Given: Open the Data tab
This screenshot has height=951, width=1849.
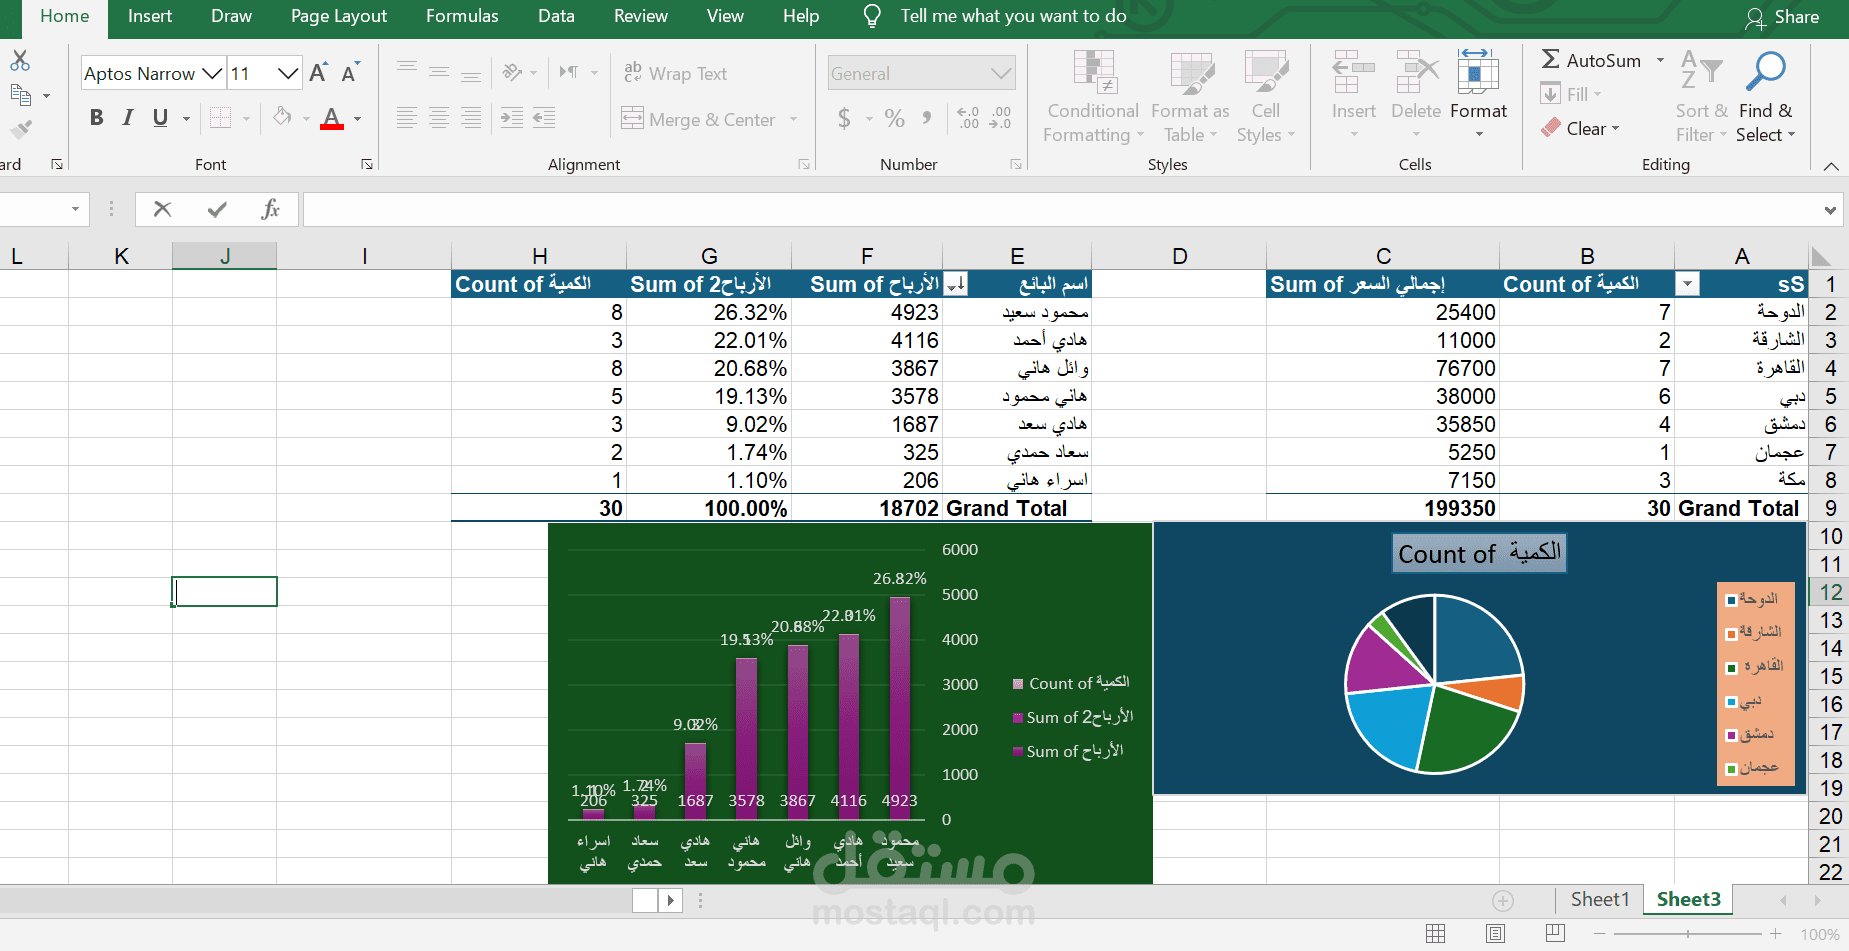Looking at the screenshot, I should click(x=556, y=16).
